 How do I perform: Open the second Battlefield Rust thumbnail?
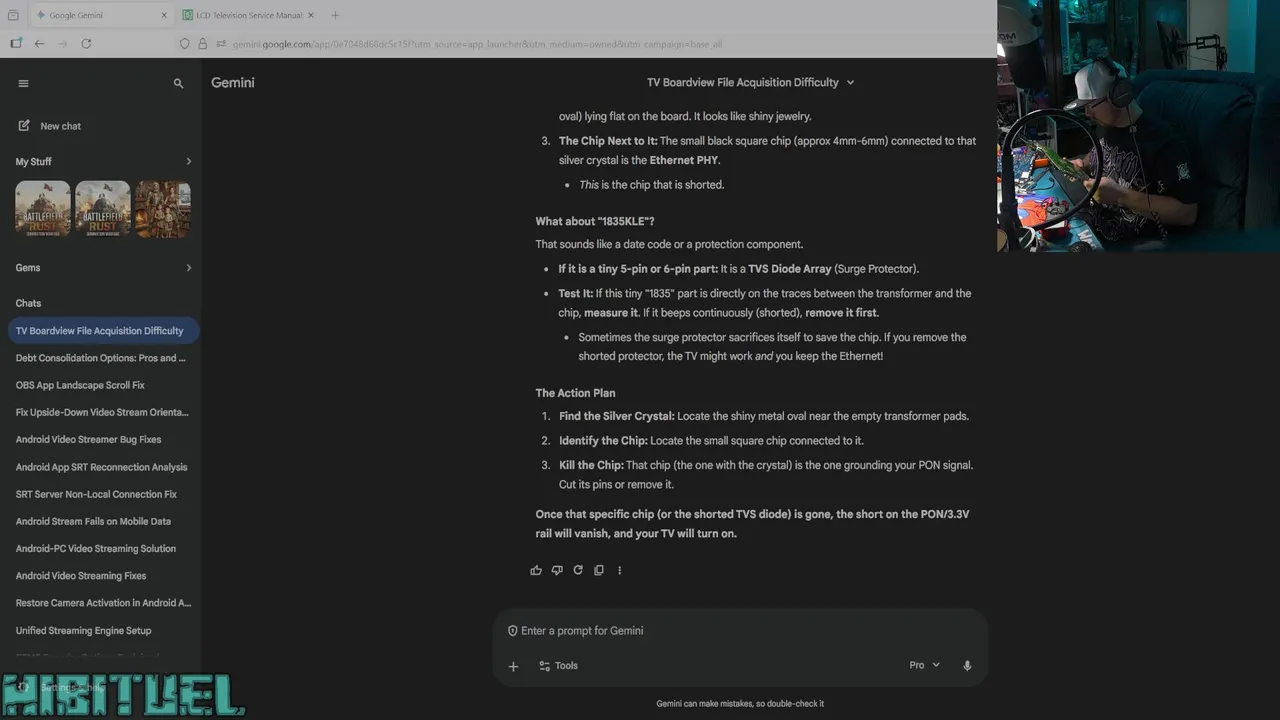click(x=103, y=208)
